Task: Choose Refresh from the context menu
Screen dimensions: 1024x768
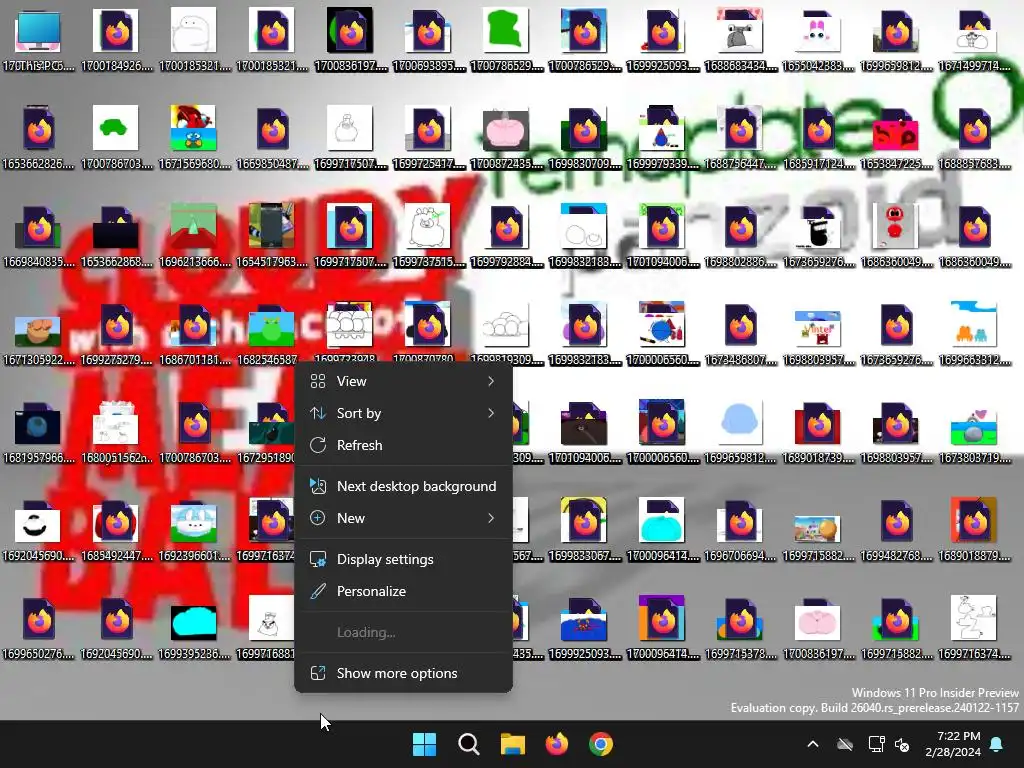Action: click(x=403, y=445)
